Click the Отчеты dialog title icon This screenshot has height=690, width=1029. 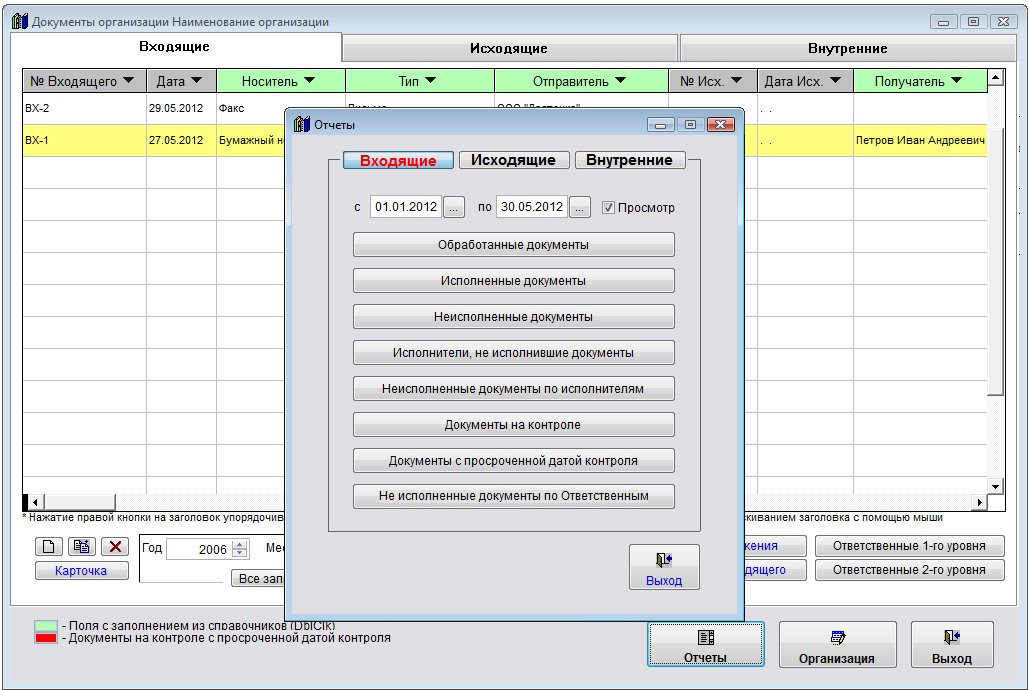coord(302,124)
